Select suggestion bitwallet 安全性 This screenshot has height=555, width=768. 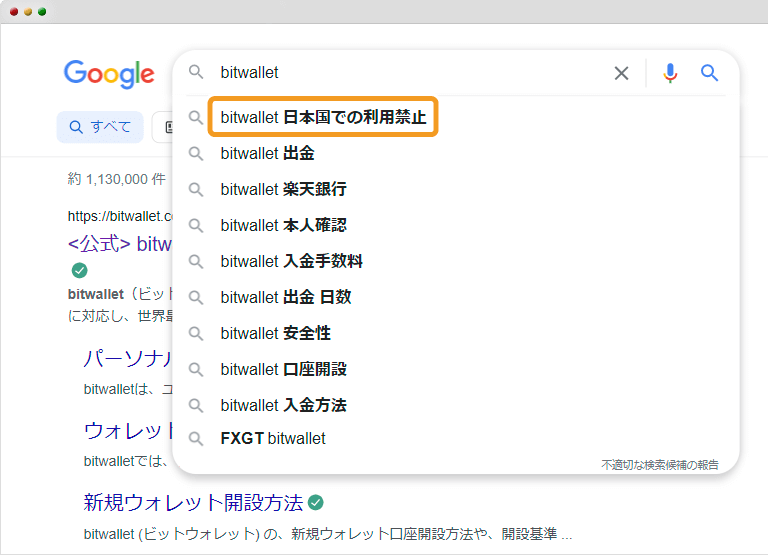click(275, 333)
